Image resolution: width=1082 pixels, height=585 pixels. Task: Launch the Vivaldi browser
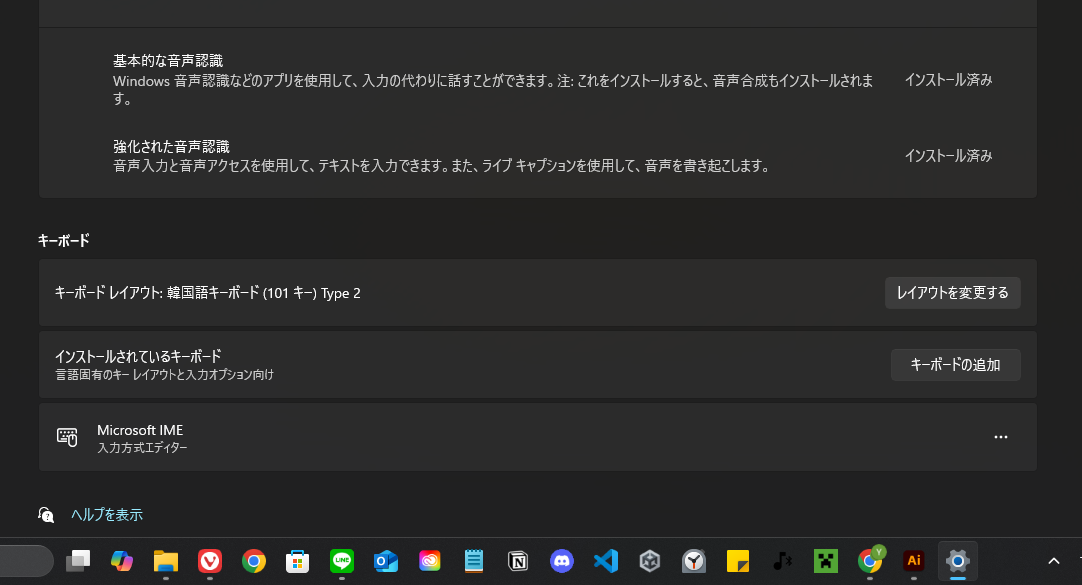point(209,561)
